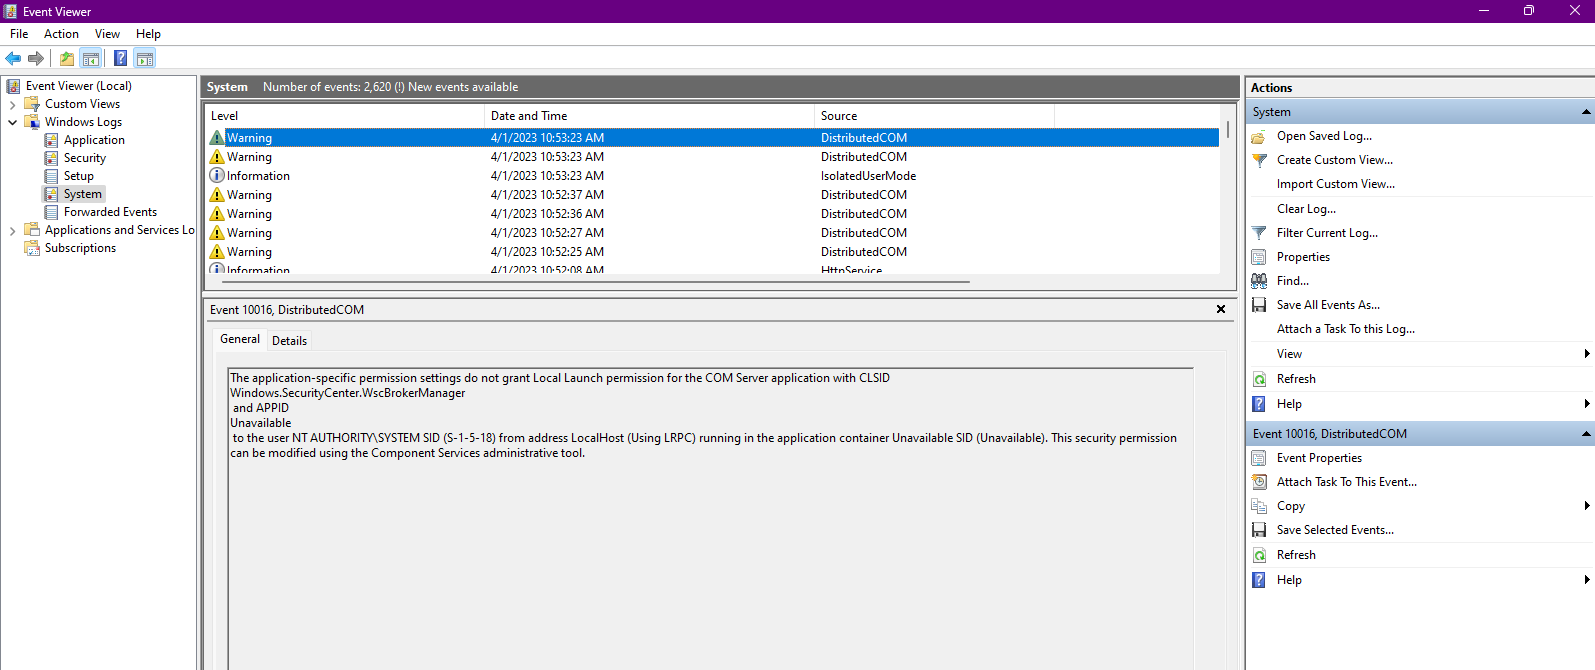Open Help submenu arrow under Event 10016
1595x670 pixels.
(x=1587, y=580)
